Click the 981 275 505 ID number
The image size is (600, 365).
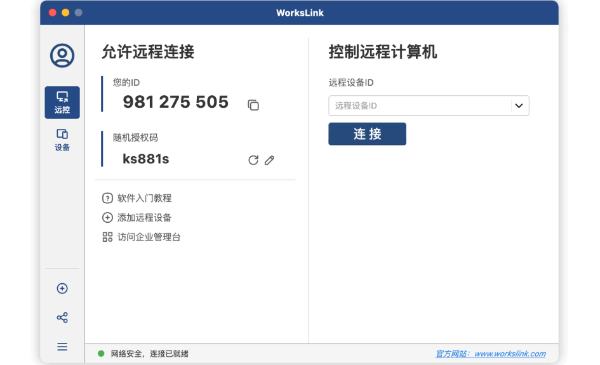[176, 102]
